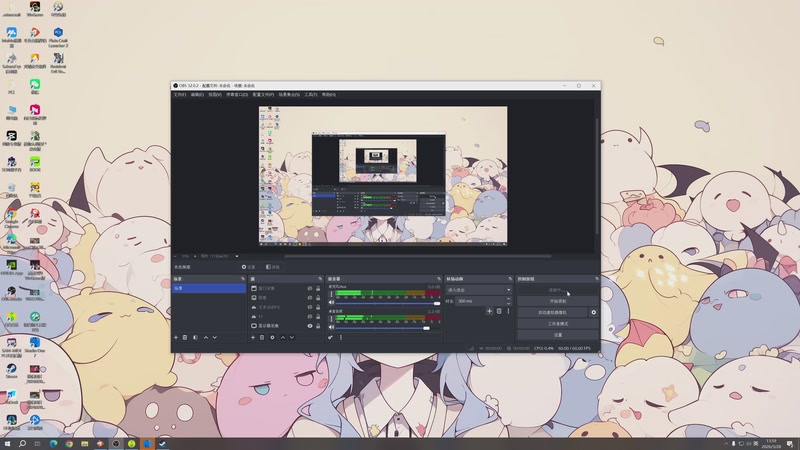Open virtual camera settings gear icon
The image size is (800, 450).
click(x=593, y=312)
